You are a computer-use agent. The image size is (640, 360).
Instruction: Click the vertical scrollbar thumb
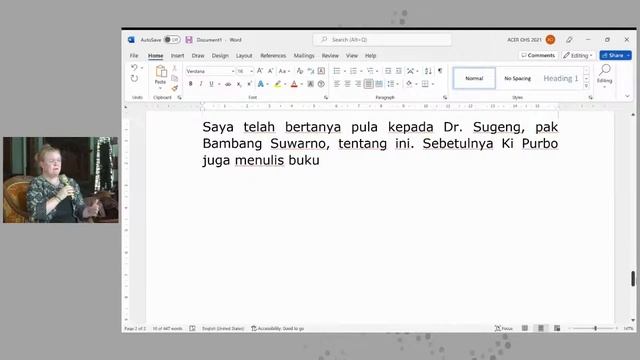pyautogui.click(x=633, y=278)
